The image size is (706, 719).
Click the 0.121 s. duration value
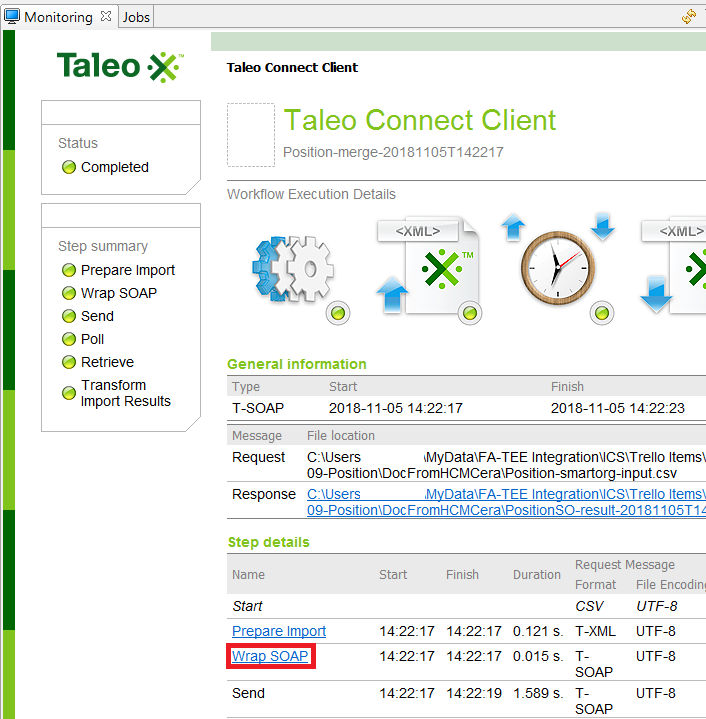[538, 631]
